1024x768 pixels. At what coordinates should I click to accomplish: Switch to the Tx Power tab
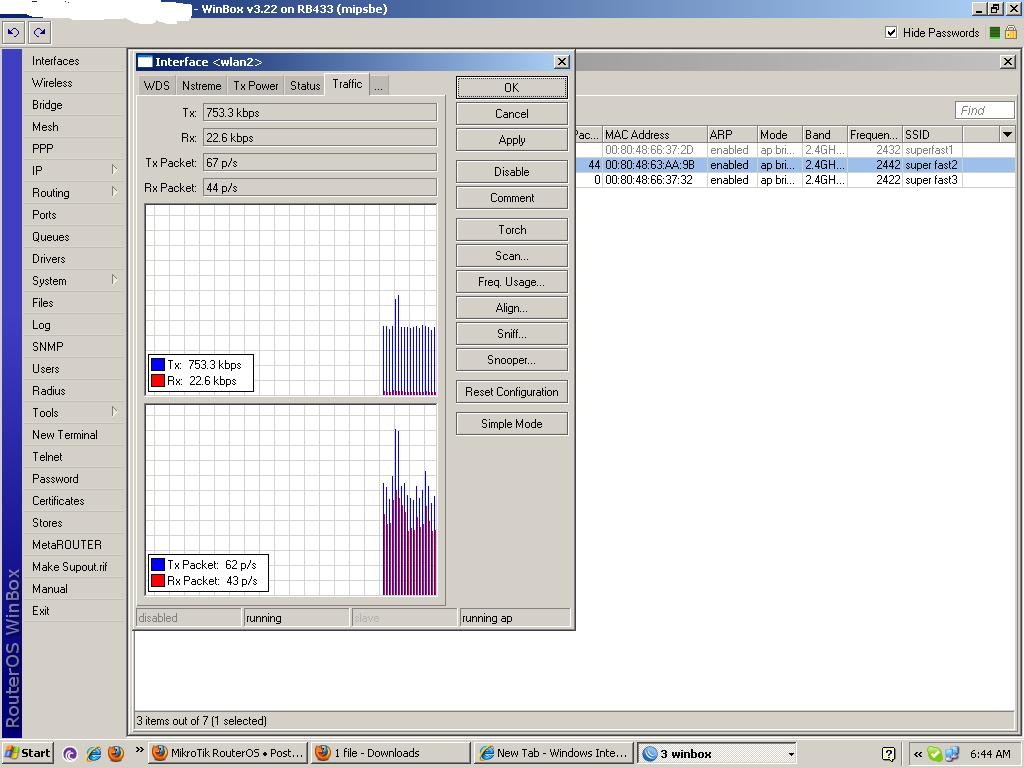click(x=255, y=85)
